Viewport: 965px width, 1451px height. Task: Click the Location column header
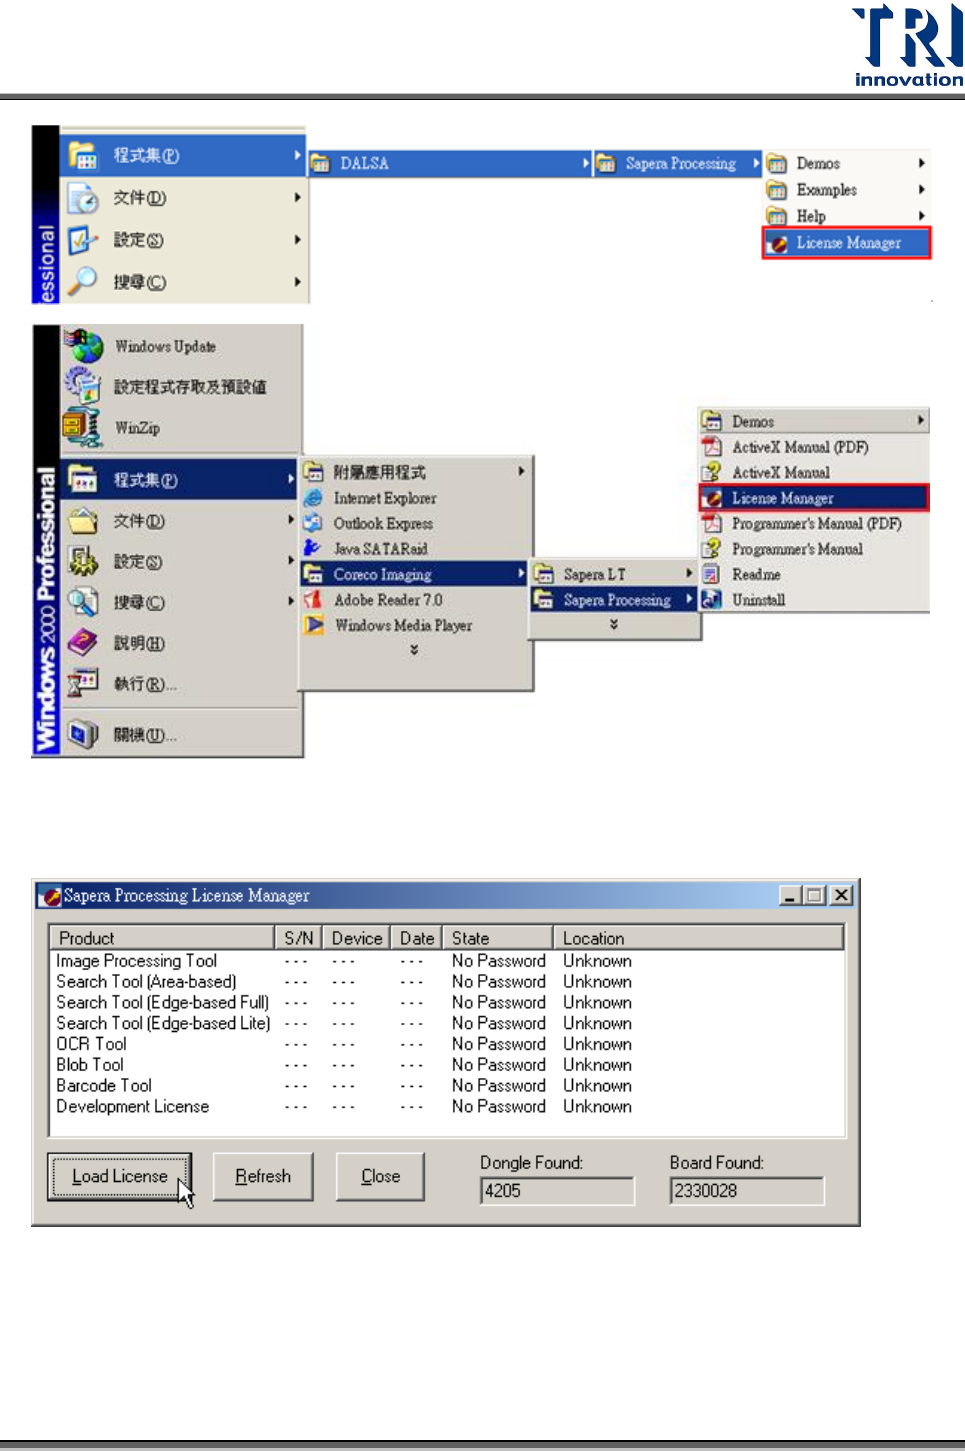click(x=698, y=938)
